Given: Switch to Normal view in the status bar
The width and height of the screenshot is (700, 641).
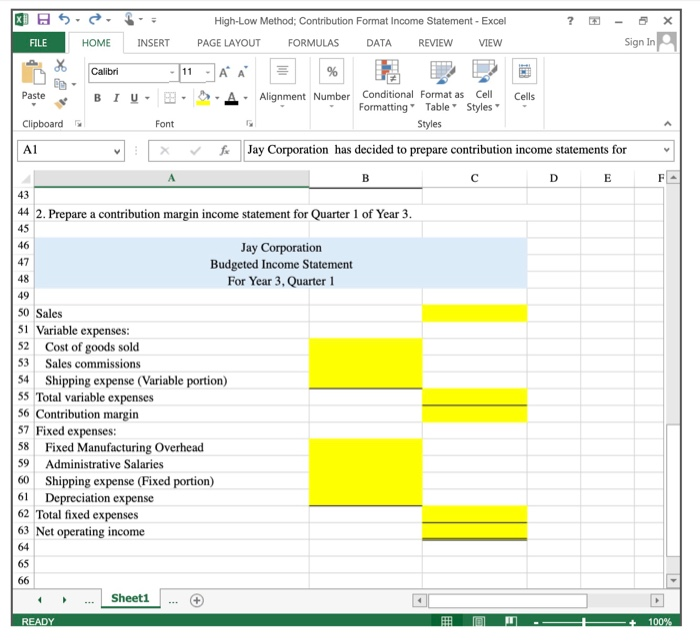Looking at the screenshot, I should [x=446, y=621].
